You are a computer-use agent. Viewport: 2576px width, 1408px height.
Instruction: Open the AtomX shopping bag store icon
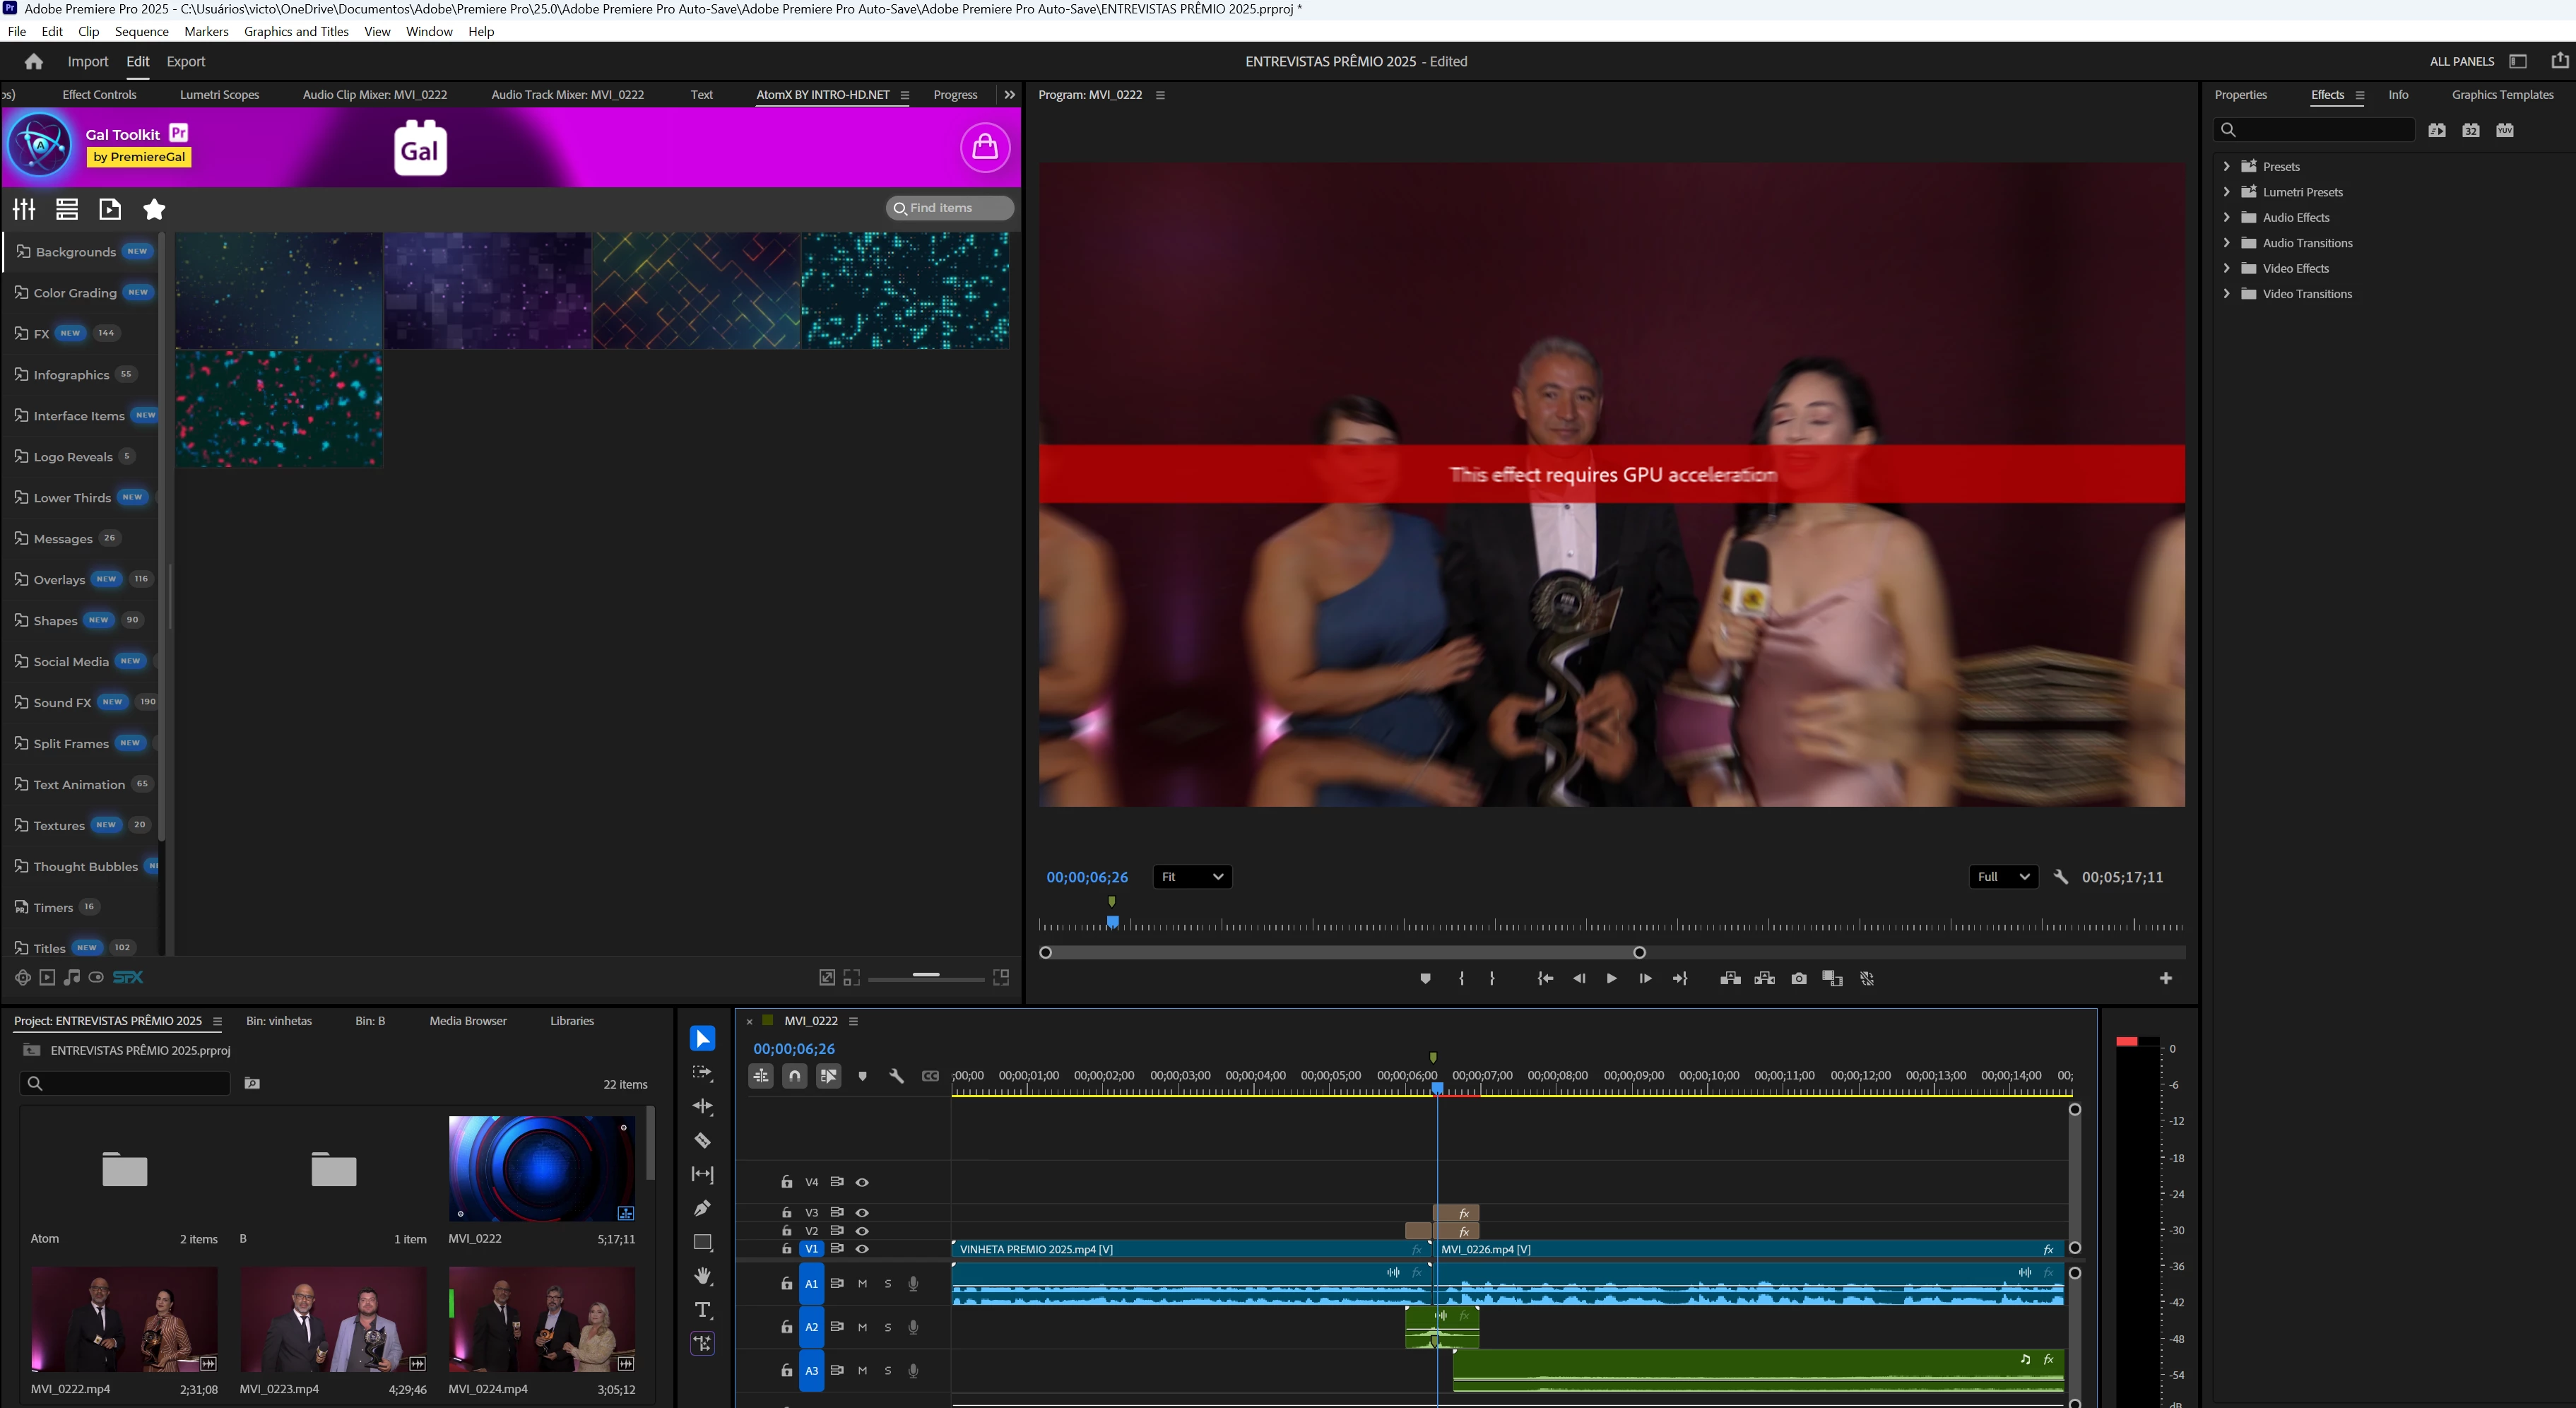pyautogui.click(x=985, y=148)
